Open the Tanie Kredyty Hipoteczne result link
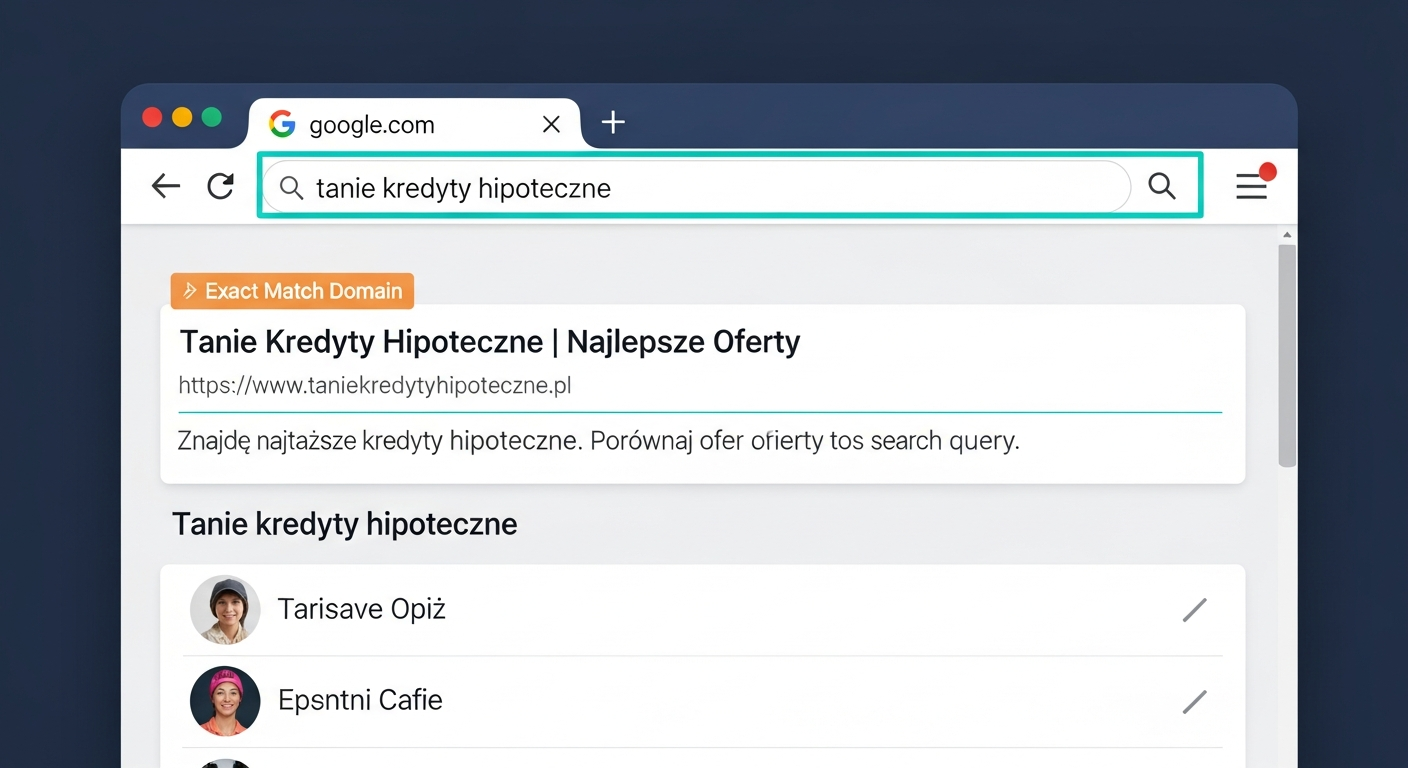 (x=489, y=341)
